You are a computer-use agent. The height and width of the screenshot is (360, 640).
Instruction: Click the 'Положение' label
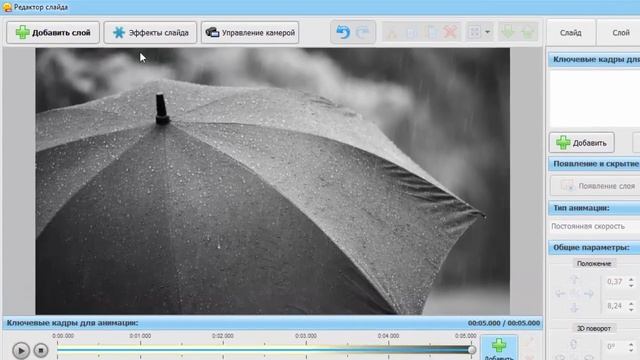(x=593, y=264)
